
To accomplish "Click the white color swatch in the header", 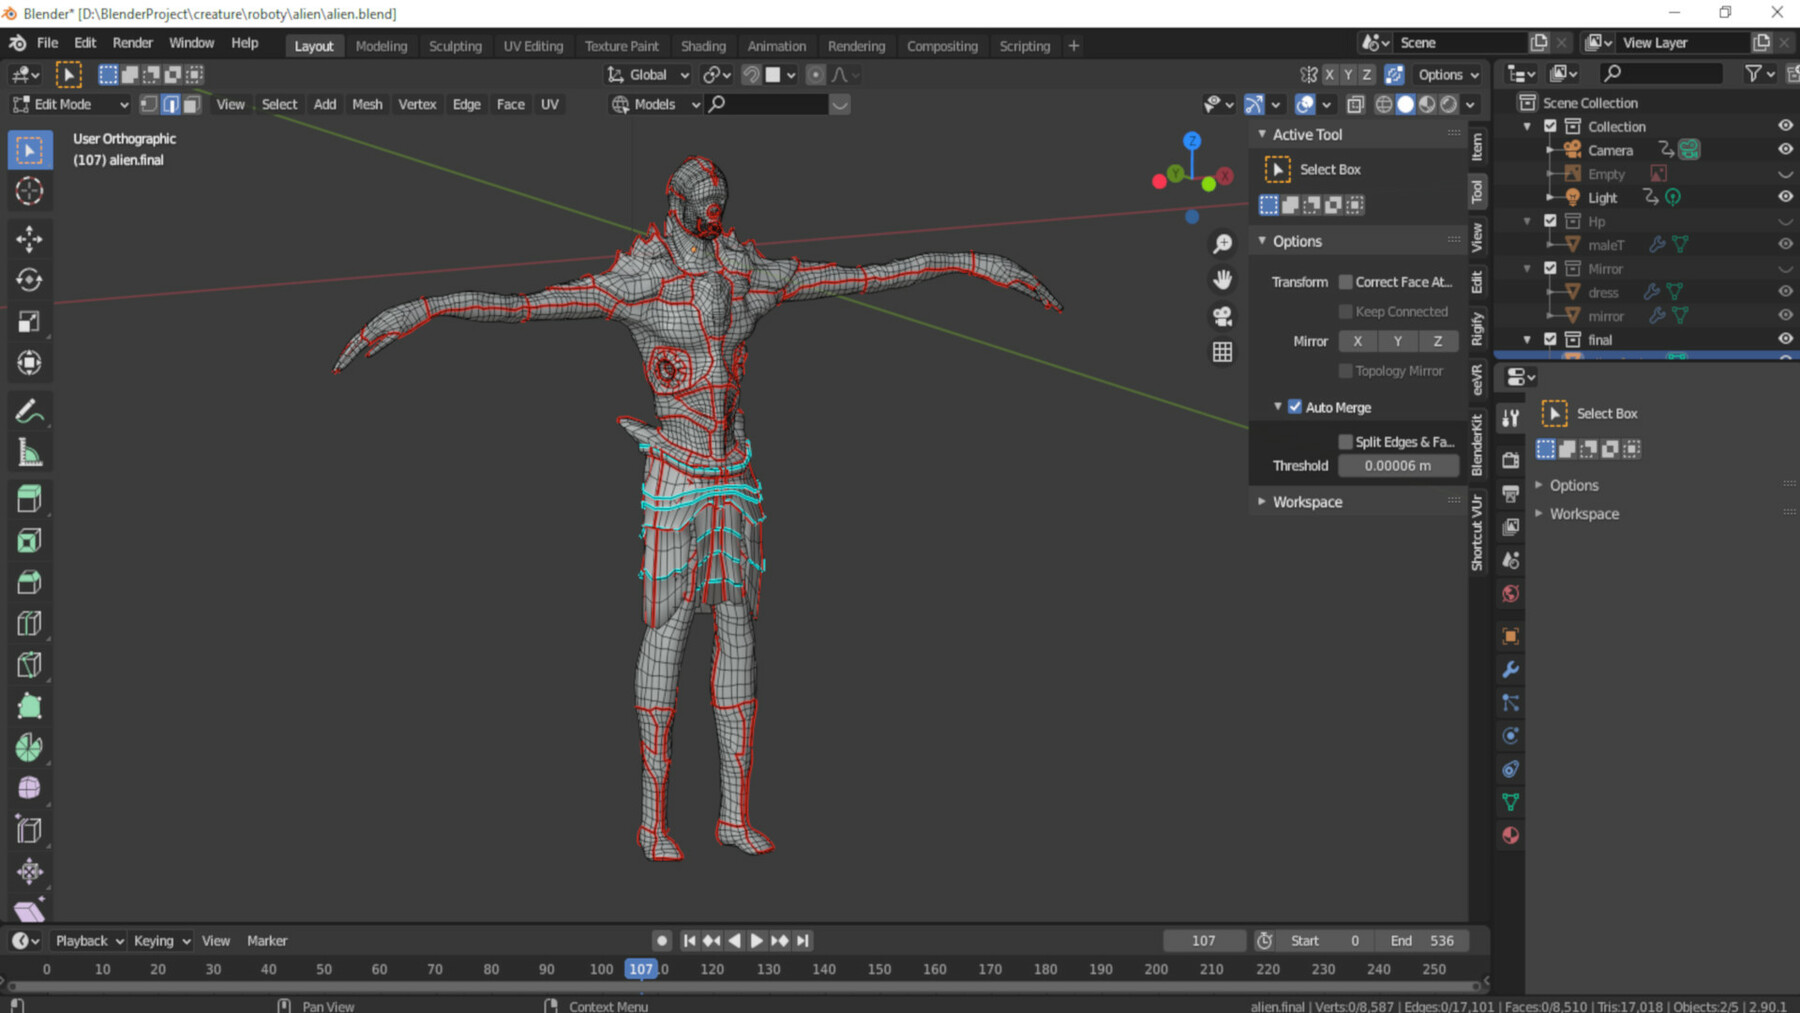I will click(773, 74).
